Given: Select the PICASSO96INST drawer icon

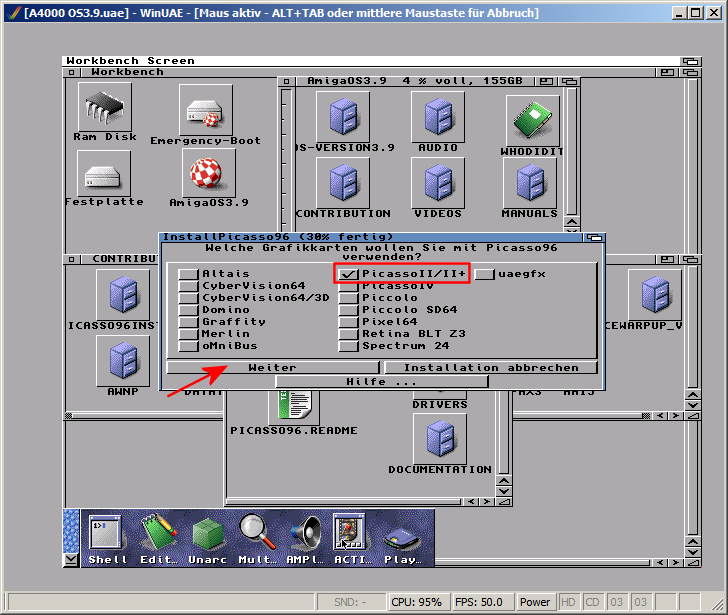Looking at the screenshot, I should [123, 295].
